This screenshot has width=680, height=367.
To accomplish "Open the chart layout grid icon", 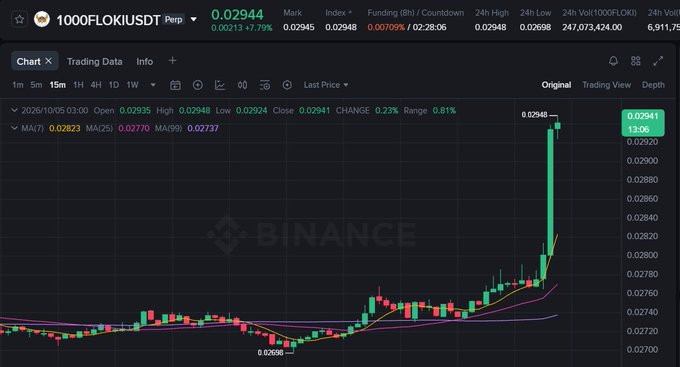I will 636,61.
